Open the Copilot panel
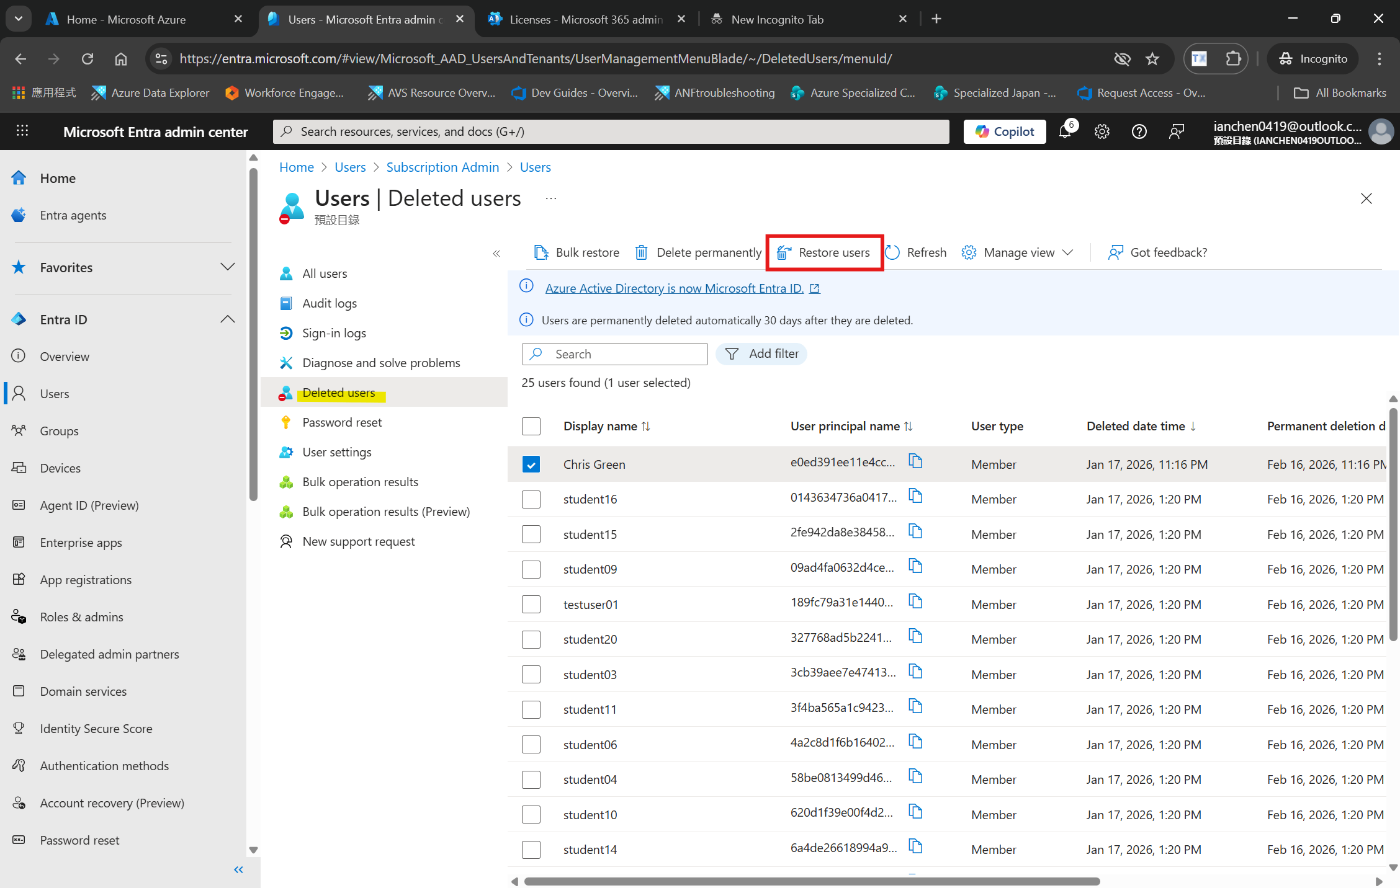 [x=1005, y=131]
